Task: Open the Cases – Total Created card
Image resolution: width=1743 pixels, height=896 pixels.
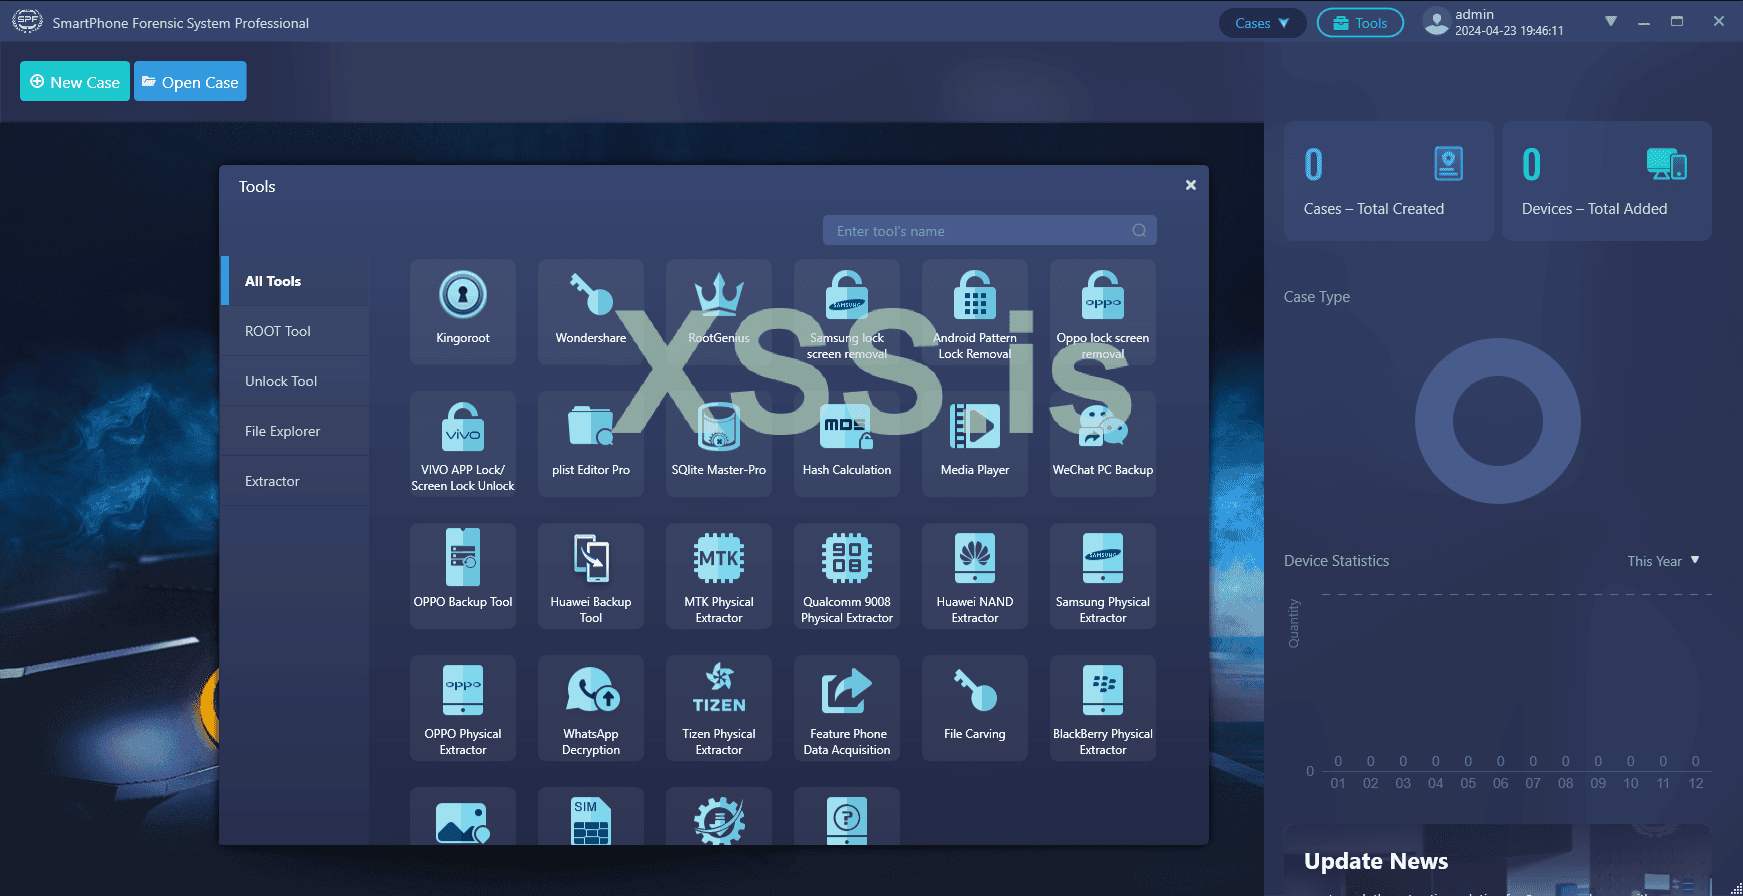Action: [1389, 181]
